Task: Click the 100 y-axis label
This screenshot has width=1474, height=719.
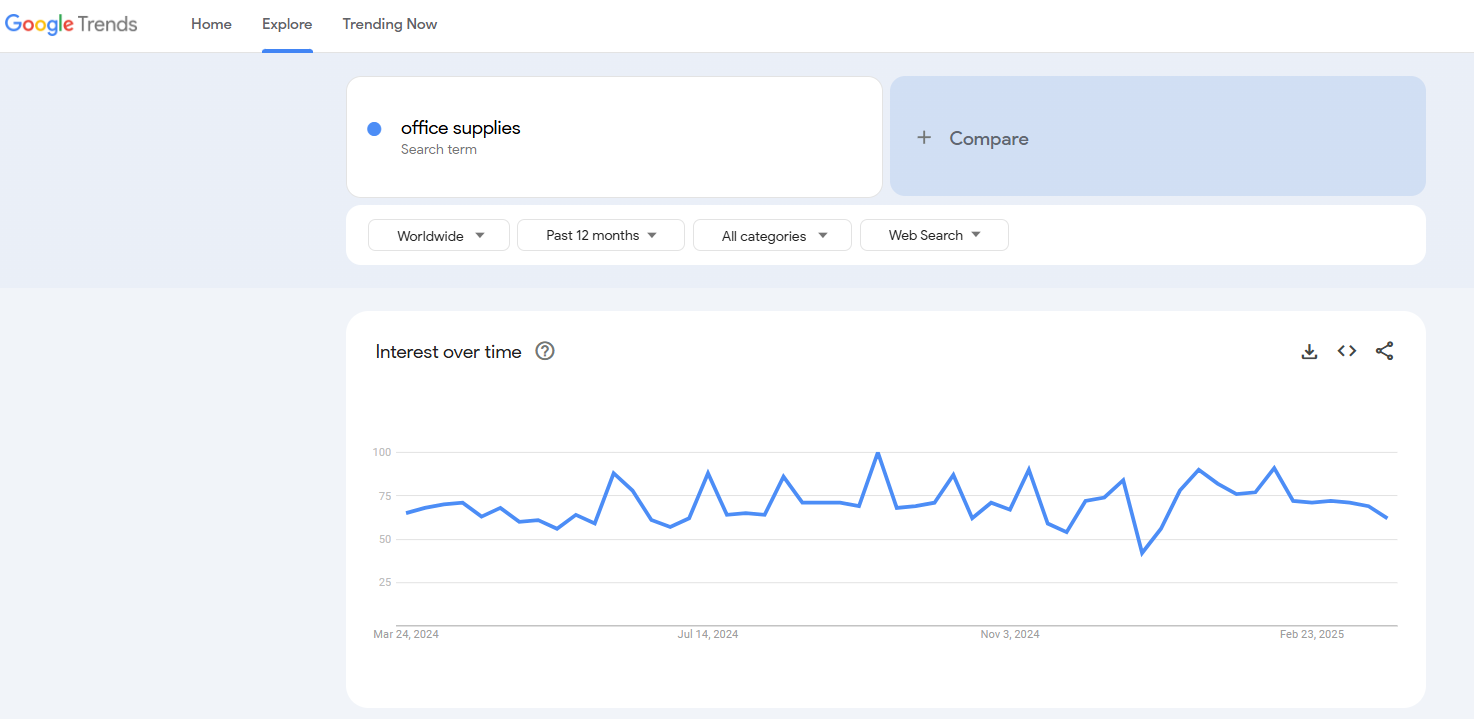Action: [x=382, y=452]
